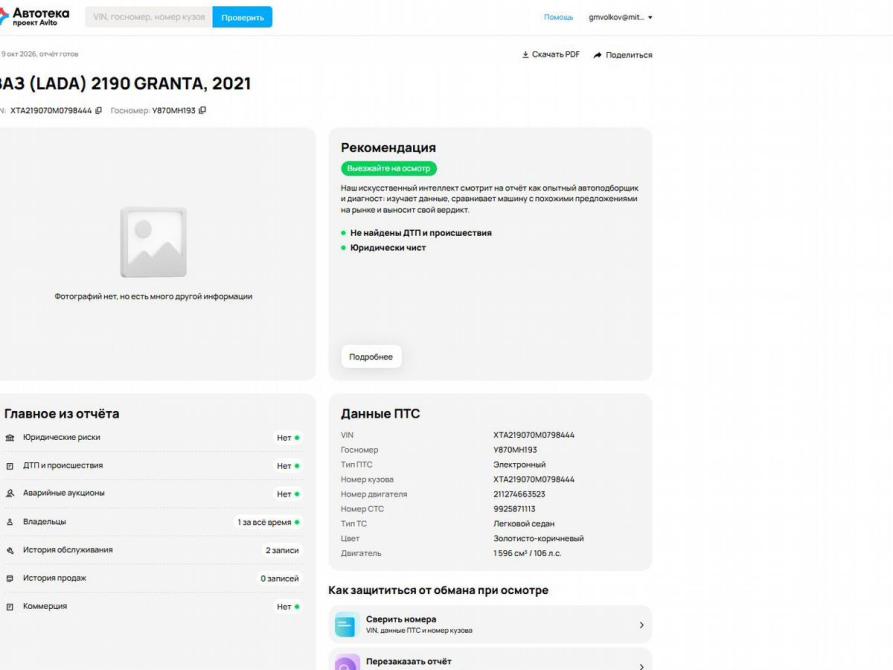The image size is (893, 670).
Task: Expand Сверить номера with its chevron
Action: [x=641, y=625]
